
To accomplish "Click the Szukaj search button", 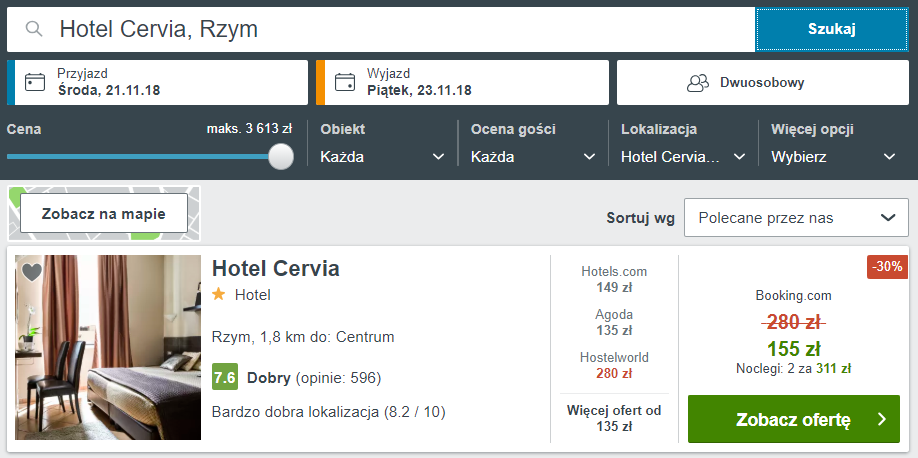I will [x=832, y=29].
